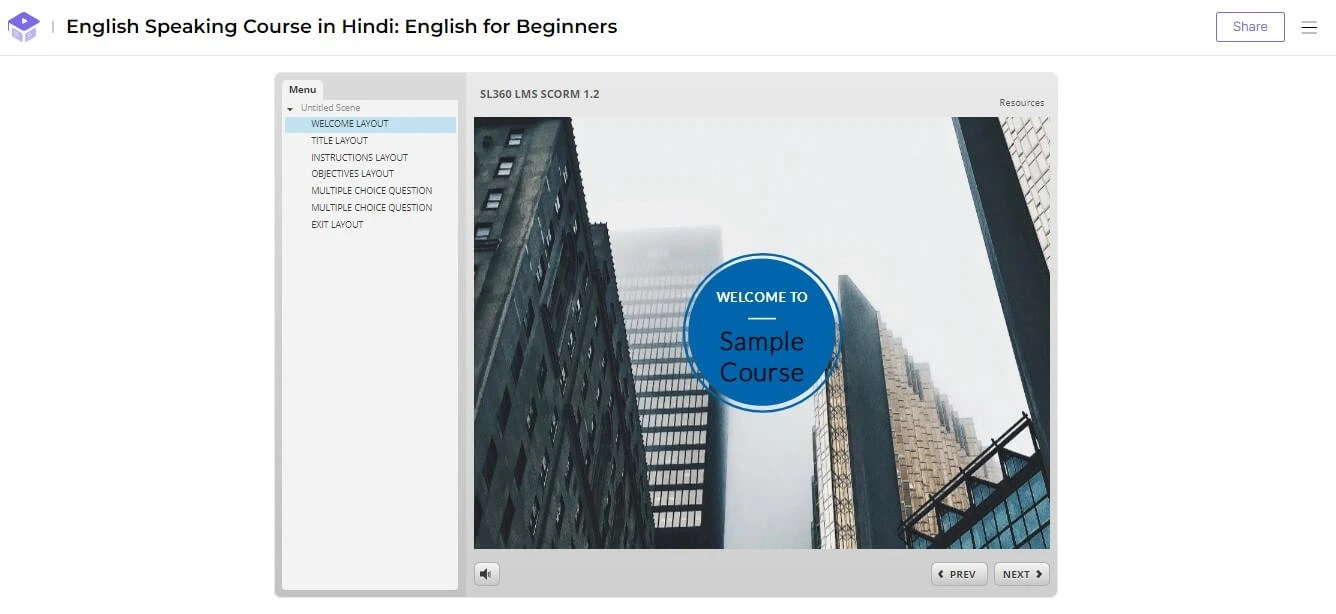Click the English Speaking Course page title
Viewport: 1336px width, 614px height.
[341, 27]
